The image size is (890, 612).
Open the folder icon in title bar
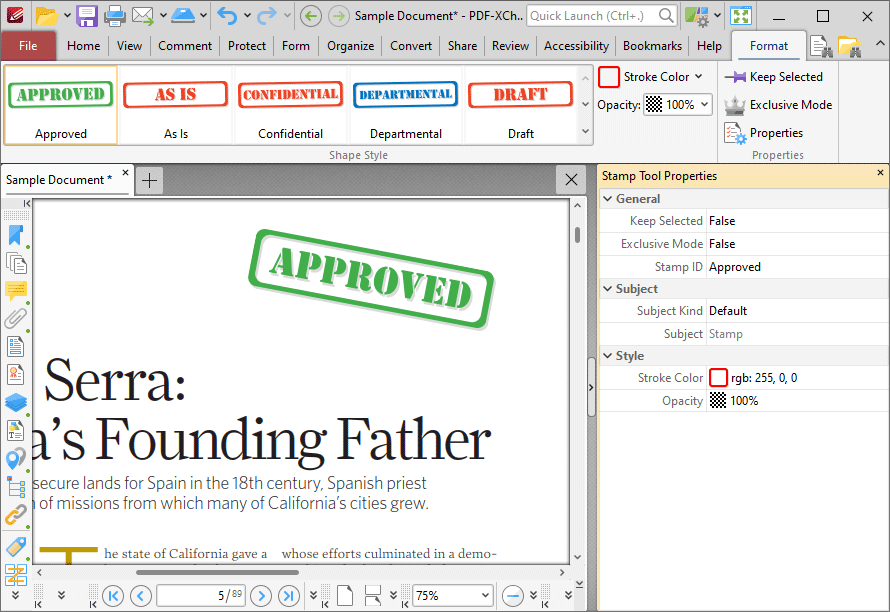pos(47,16)
